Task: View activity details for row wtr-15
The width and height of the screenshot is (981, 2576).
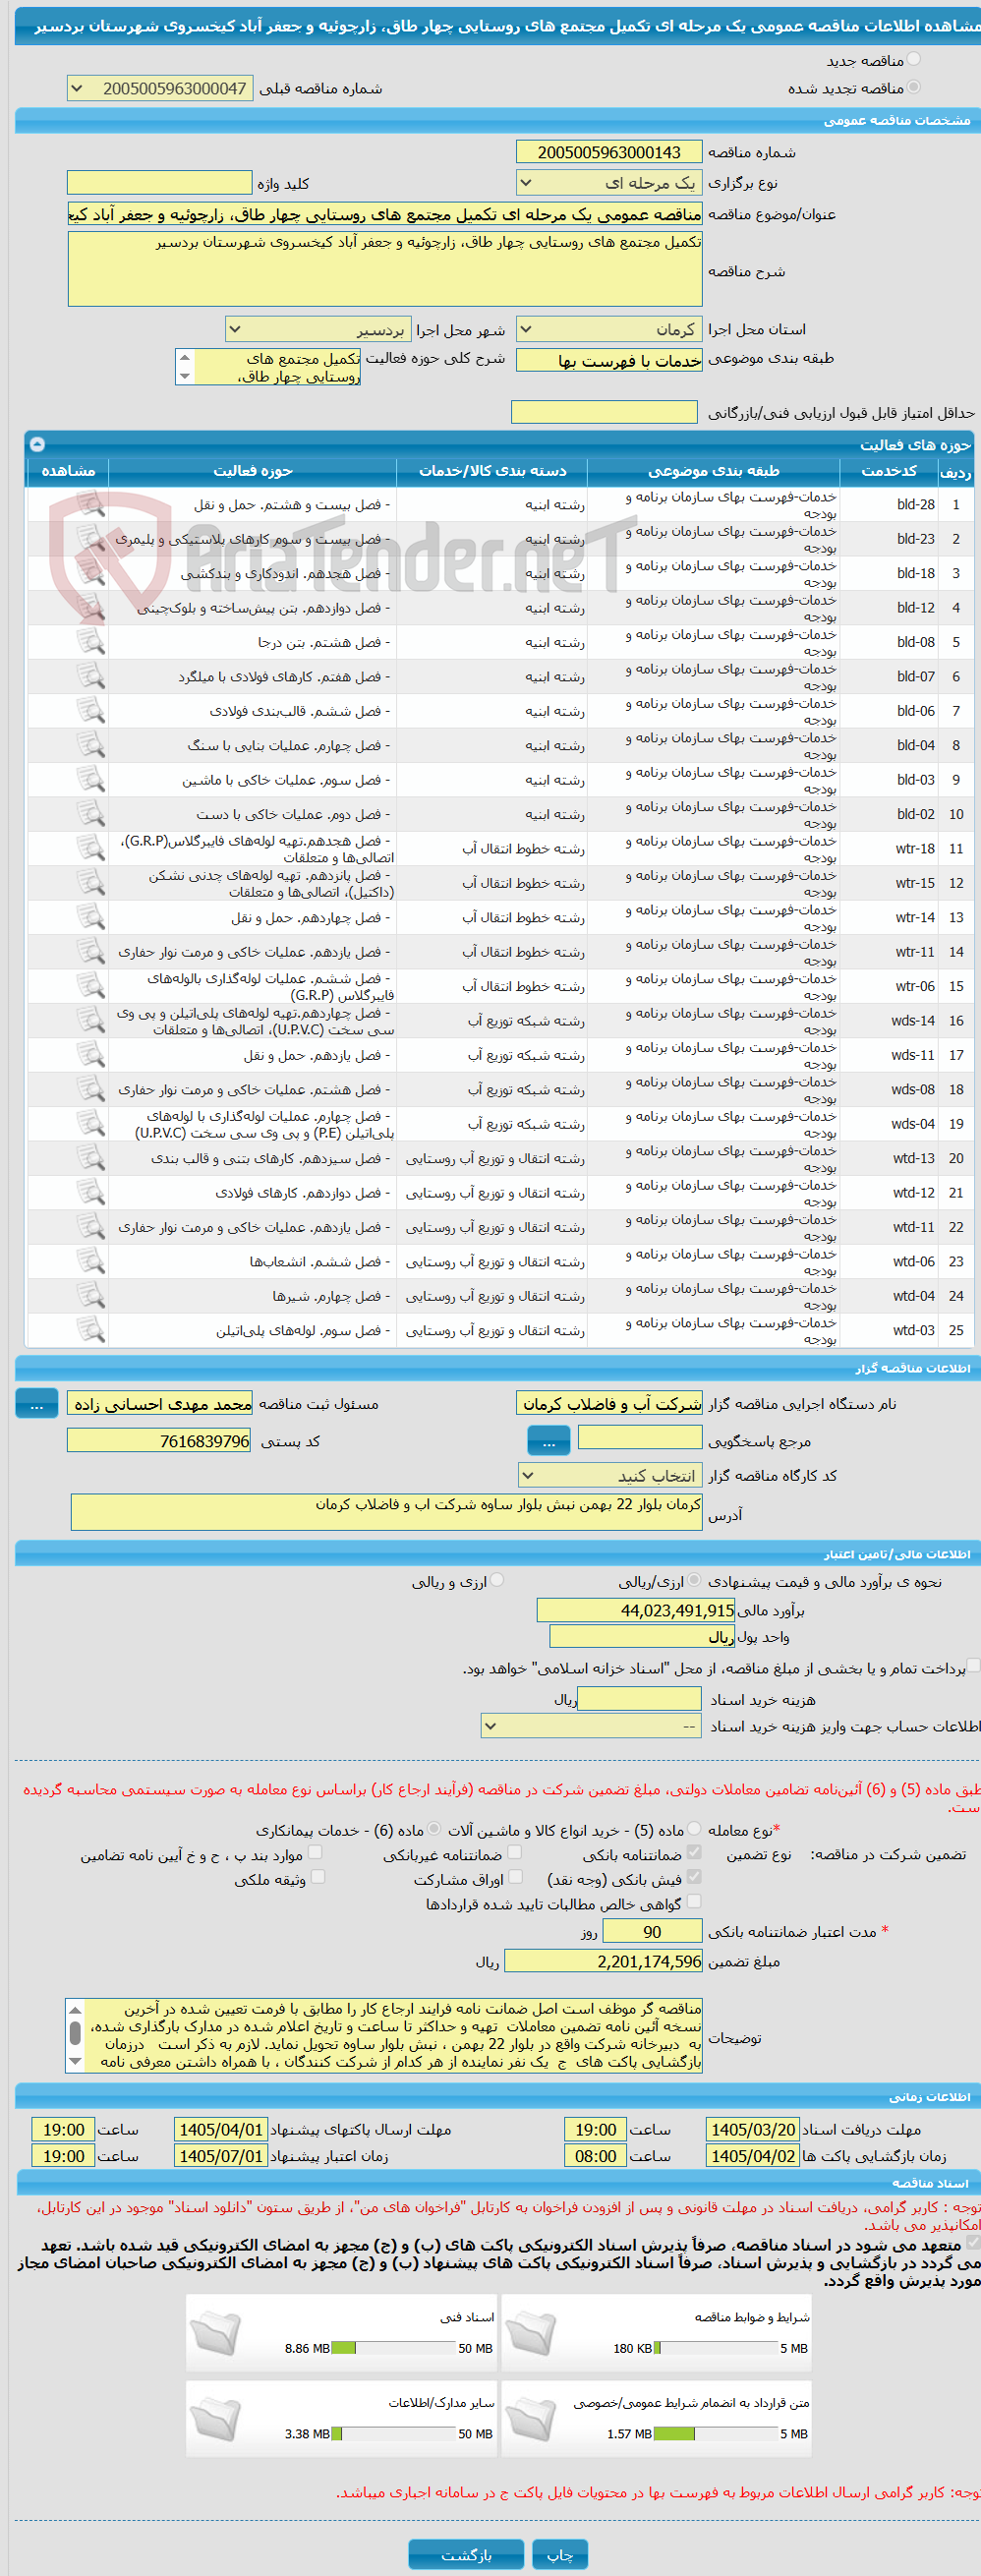Action: click(x=91, y=884)
